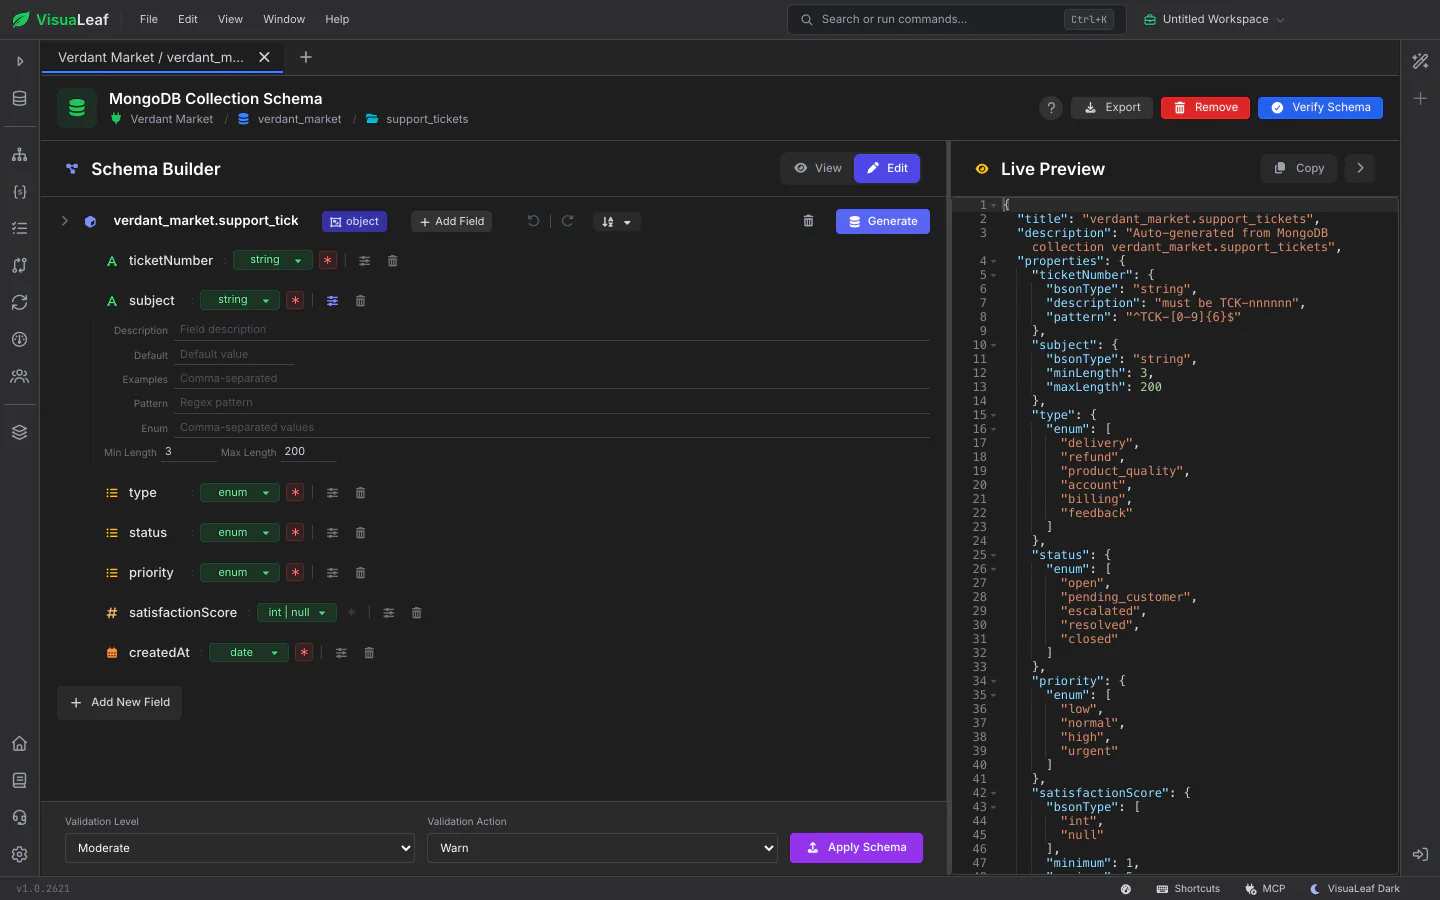Open the ticketNumber string type dropdown
1440x900 pixels.
[x=273, y=260]
